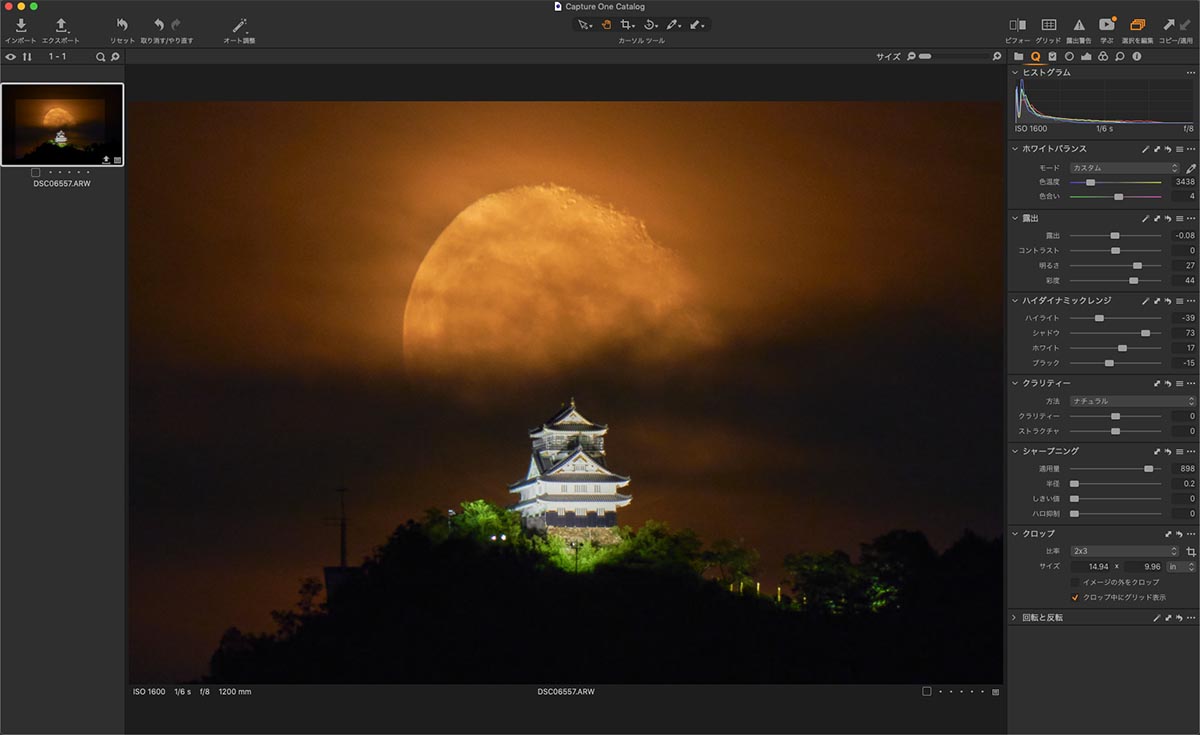
Task: Check the イメージの外をクロップ checkbox
Action: 1075,582
